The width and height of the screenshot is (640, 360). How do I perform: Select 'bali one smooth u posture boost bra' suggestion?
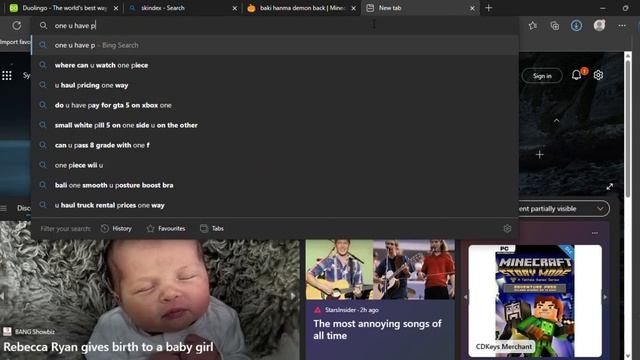(x=275, y=185)
